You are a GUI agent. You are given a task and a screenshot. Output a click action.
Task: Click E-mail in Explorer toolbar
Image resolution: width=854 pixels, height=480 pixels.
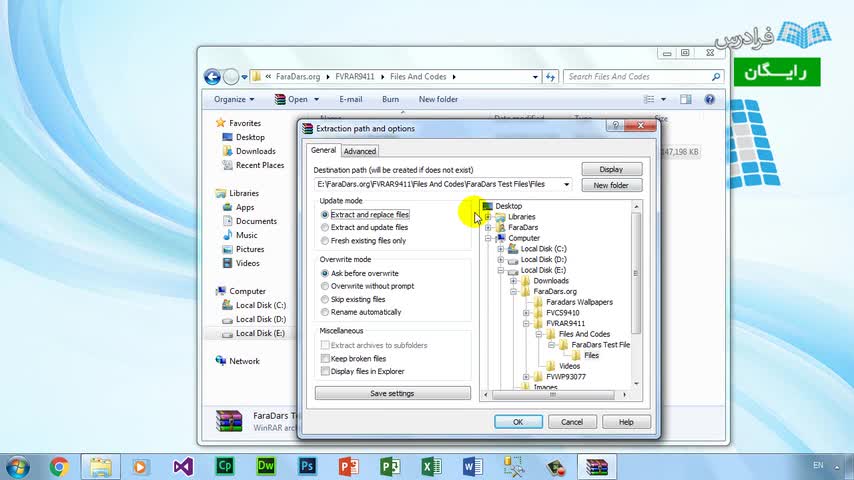(x=350, y=99)
